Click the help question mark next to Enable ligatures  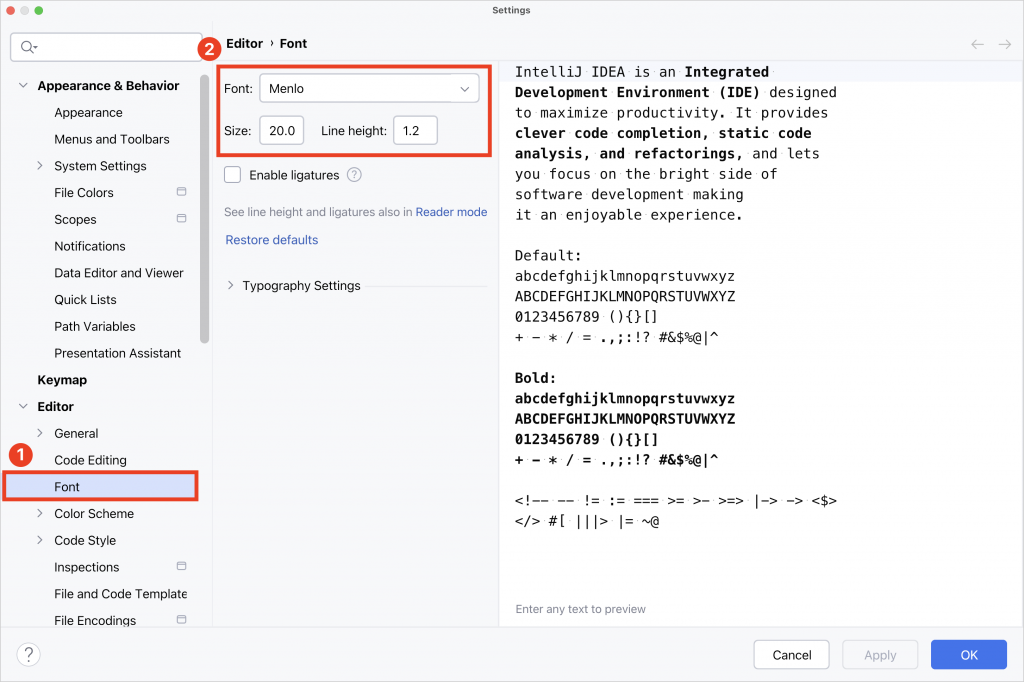[354, 175]
